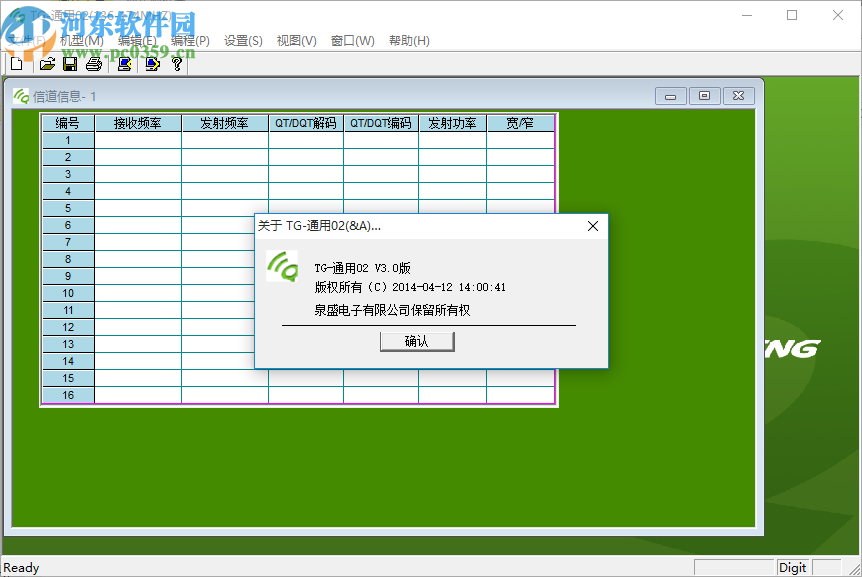The height and width of the screenshot is (577, 862).
Task: Select channel row 1 header
Action: click(x=68, y=140)
